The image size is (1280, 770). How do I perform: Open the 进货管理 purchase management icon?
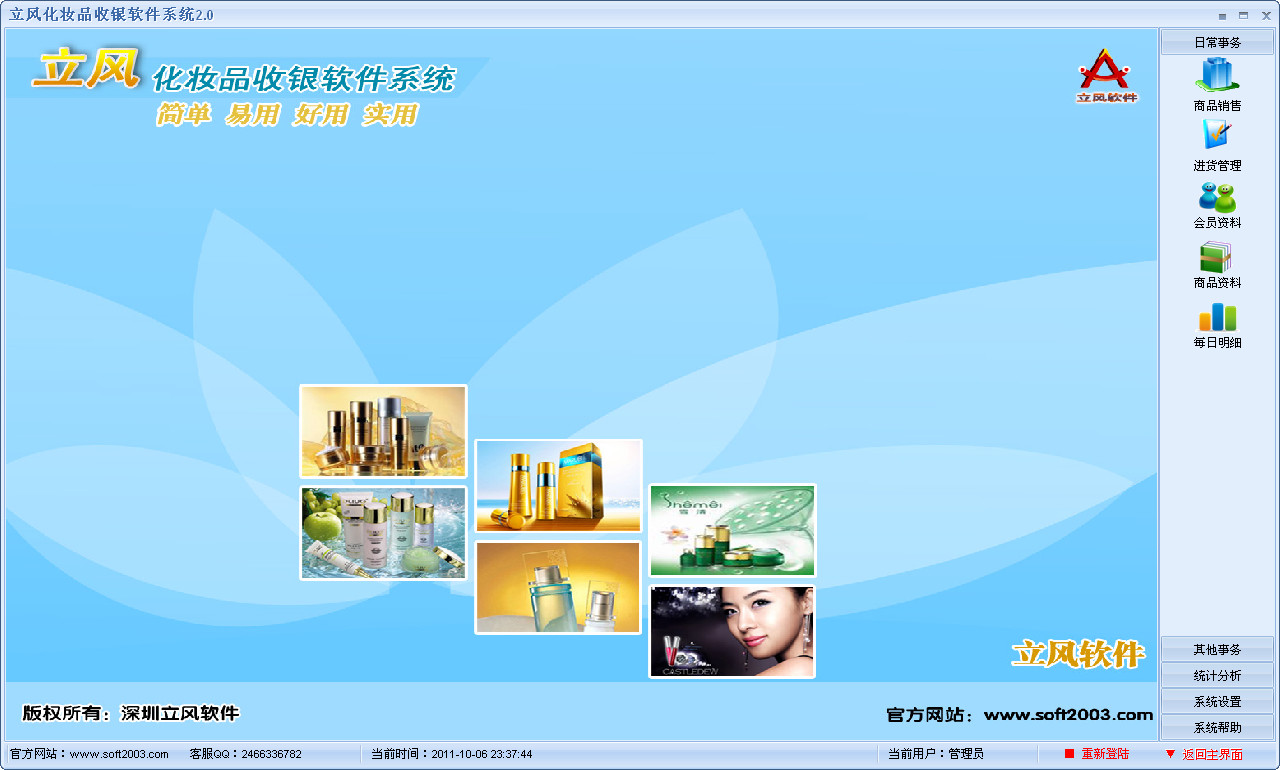(1217, 135)
